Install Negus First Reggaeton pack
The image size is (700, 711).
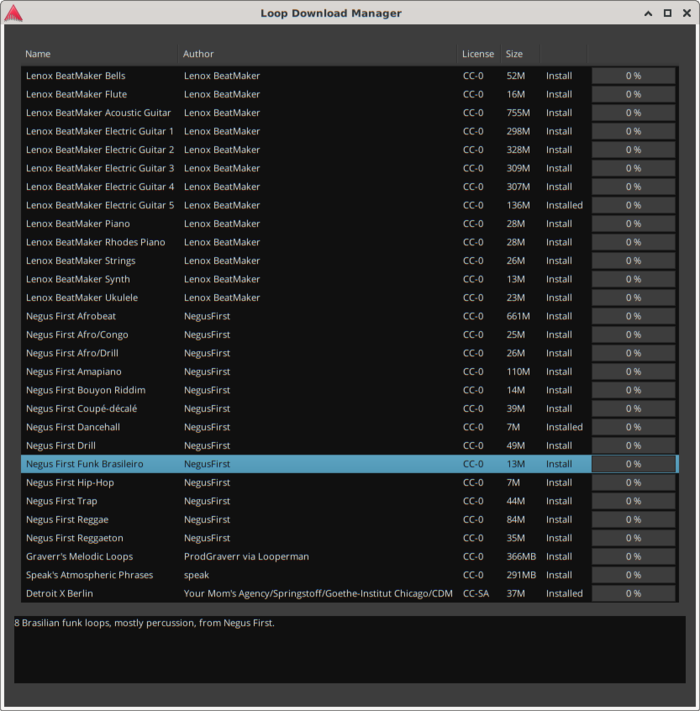point(559,539)
